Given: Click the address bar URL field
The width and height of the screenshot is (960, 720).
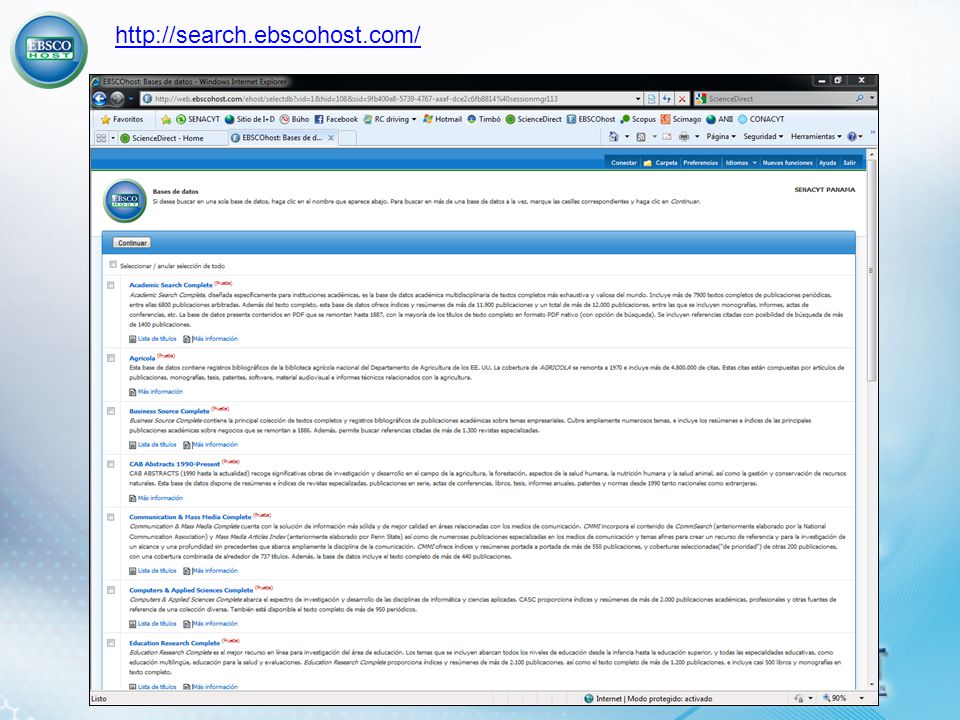Looking at the screenshot, I should pos(392,99).
